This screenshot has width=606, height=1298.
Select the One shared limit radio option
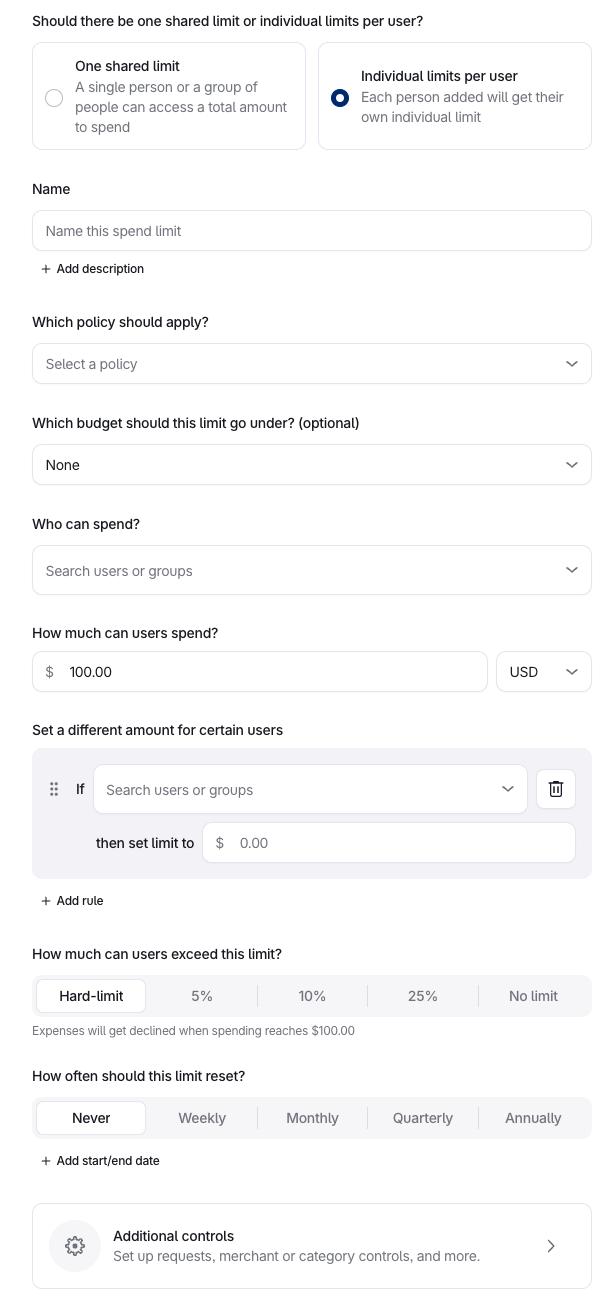point(54,97)
